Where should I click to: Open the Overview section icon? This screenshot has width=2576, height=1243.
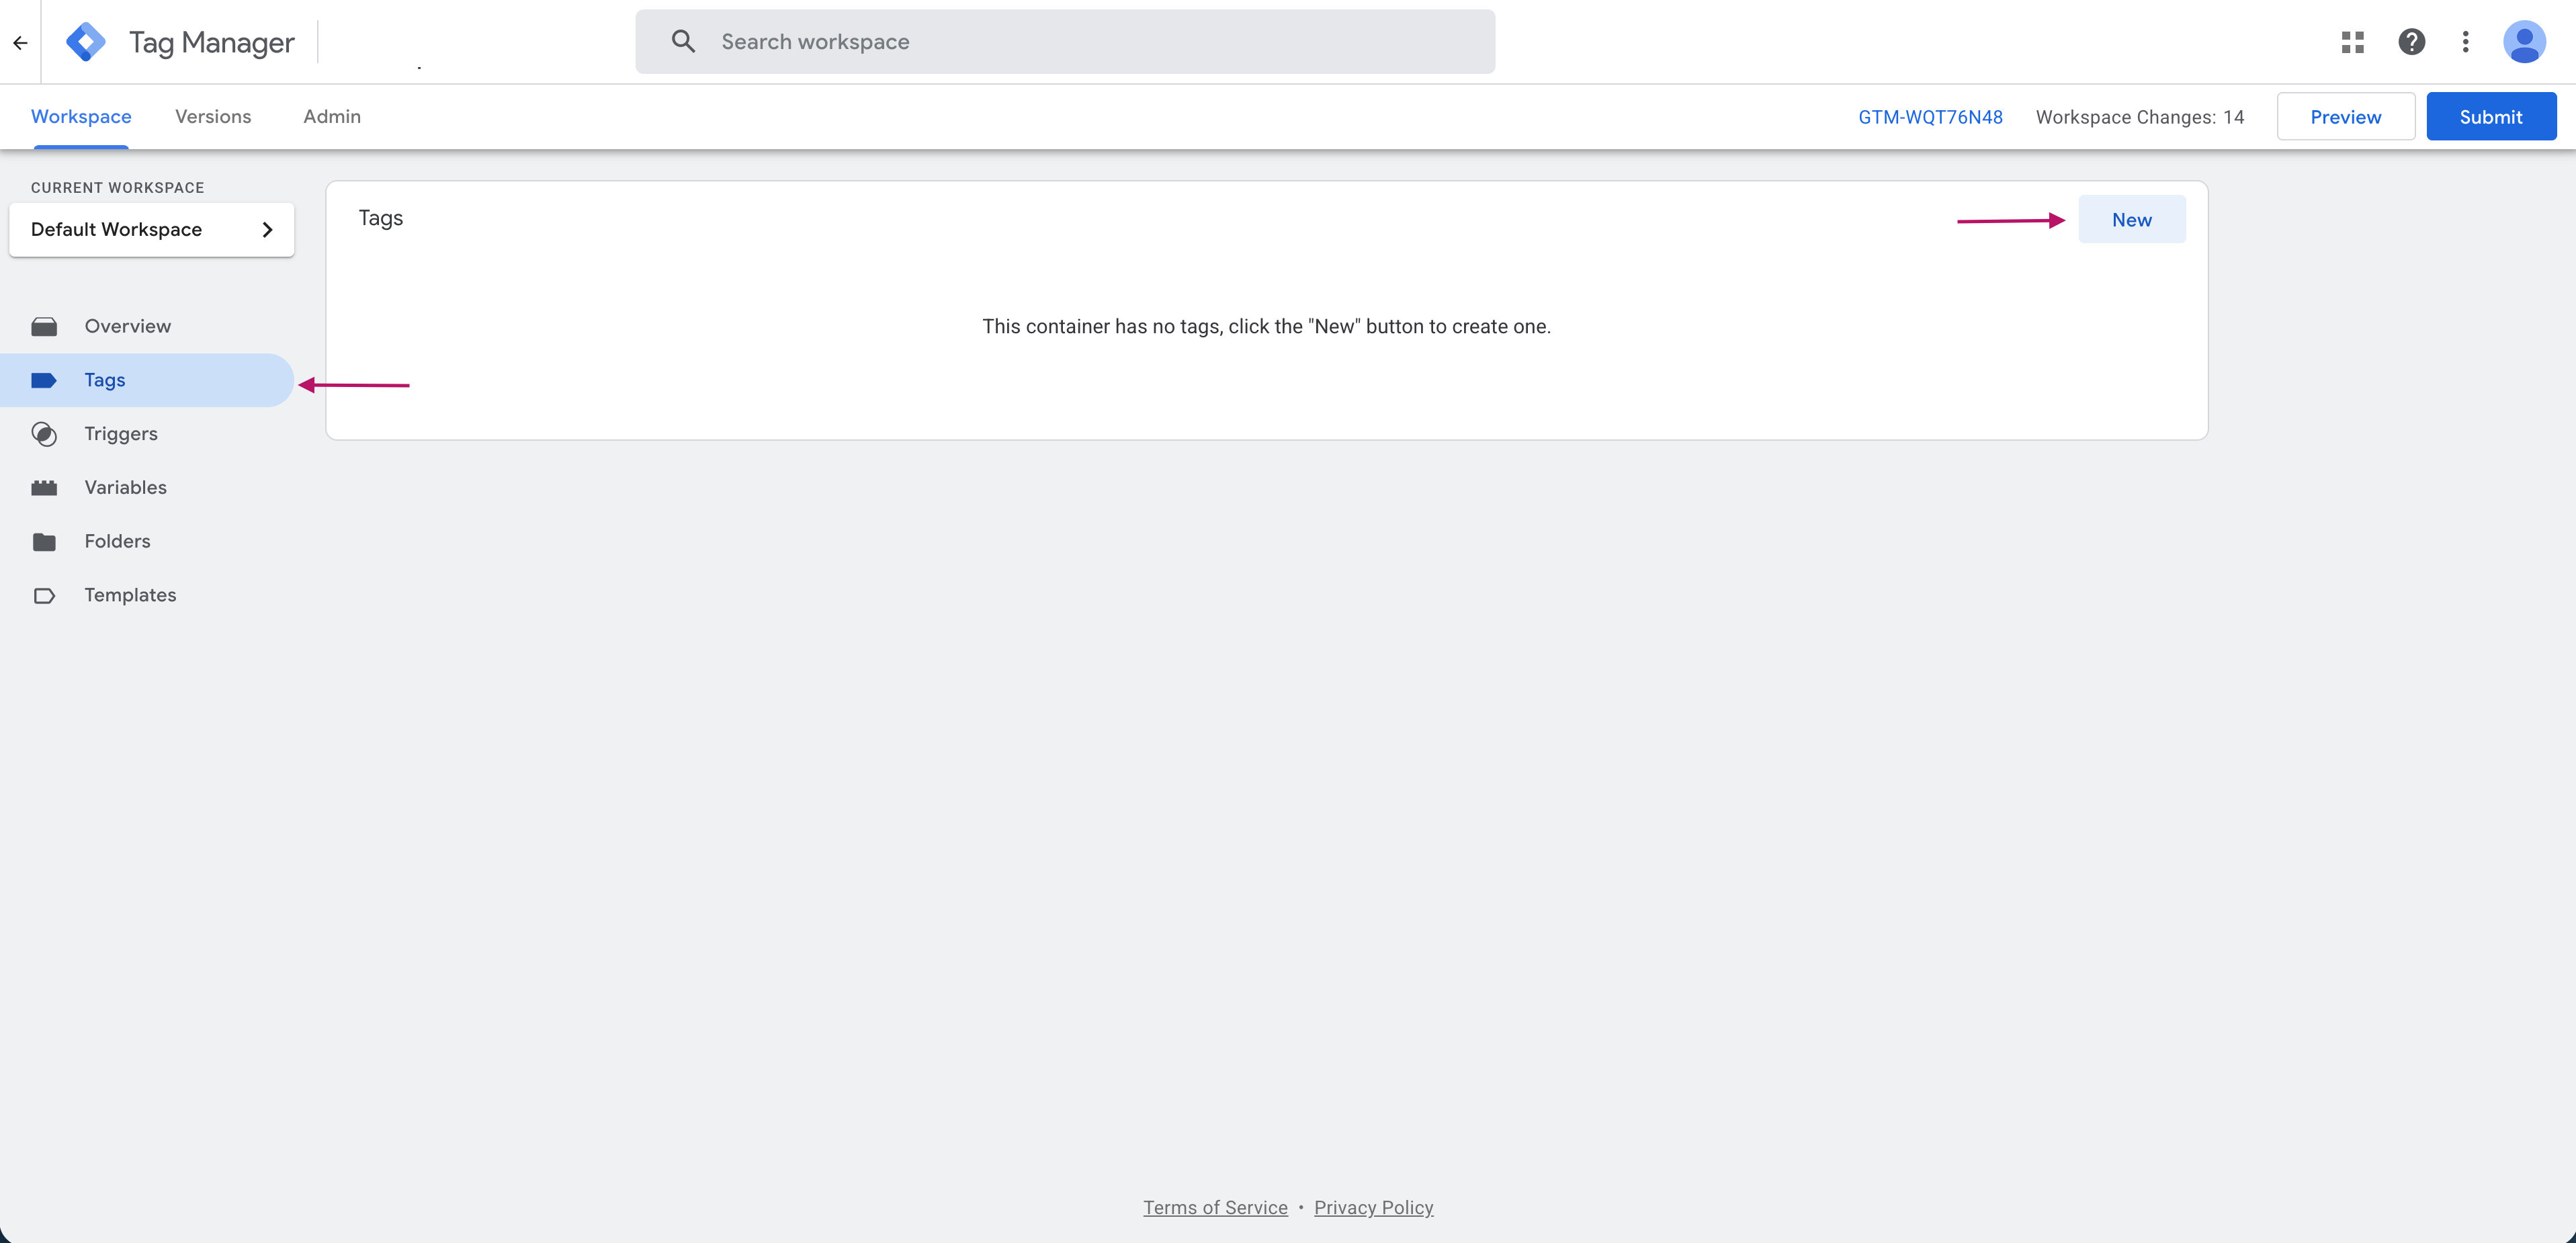point(45,326)
